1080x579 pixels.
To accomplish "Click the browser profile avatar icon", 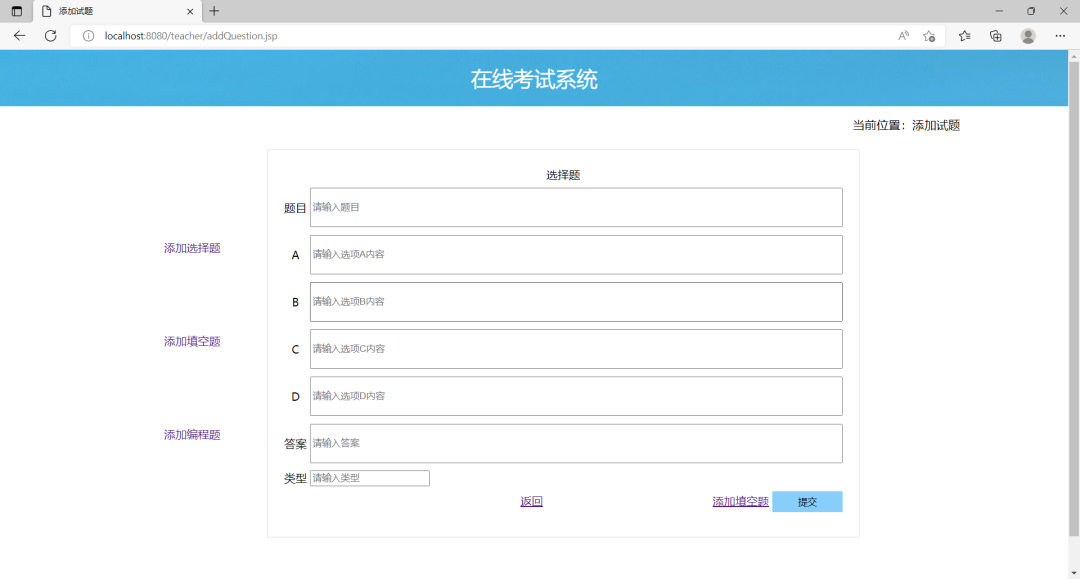I will [x=1028, y=35].
